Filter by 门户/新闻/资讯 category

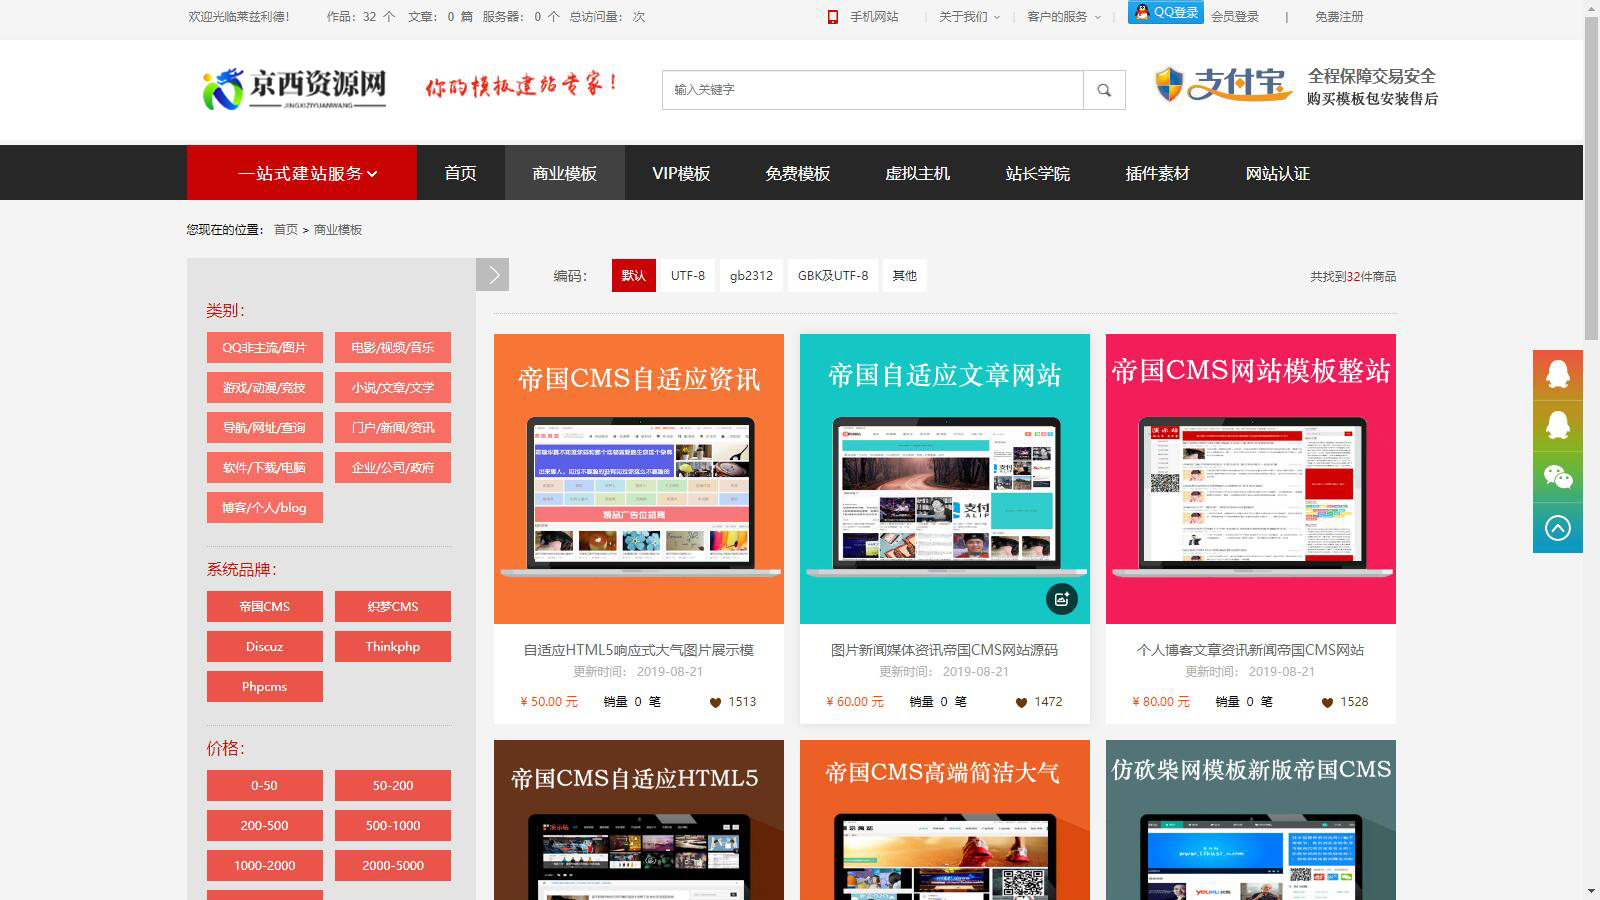click(x=393, y=428)
